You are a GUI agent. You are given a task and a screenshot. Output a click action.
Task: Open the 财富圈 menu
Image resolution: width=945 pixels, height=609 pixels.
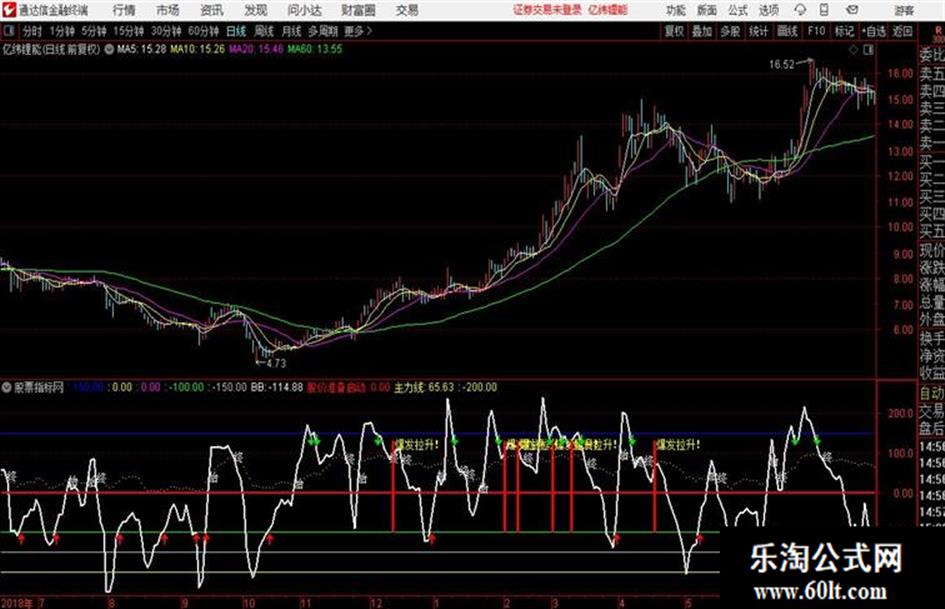click(358, 10)
